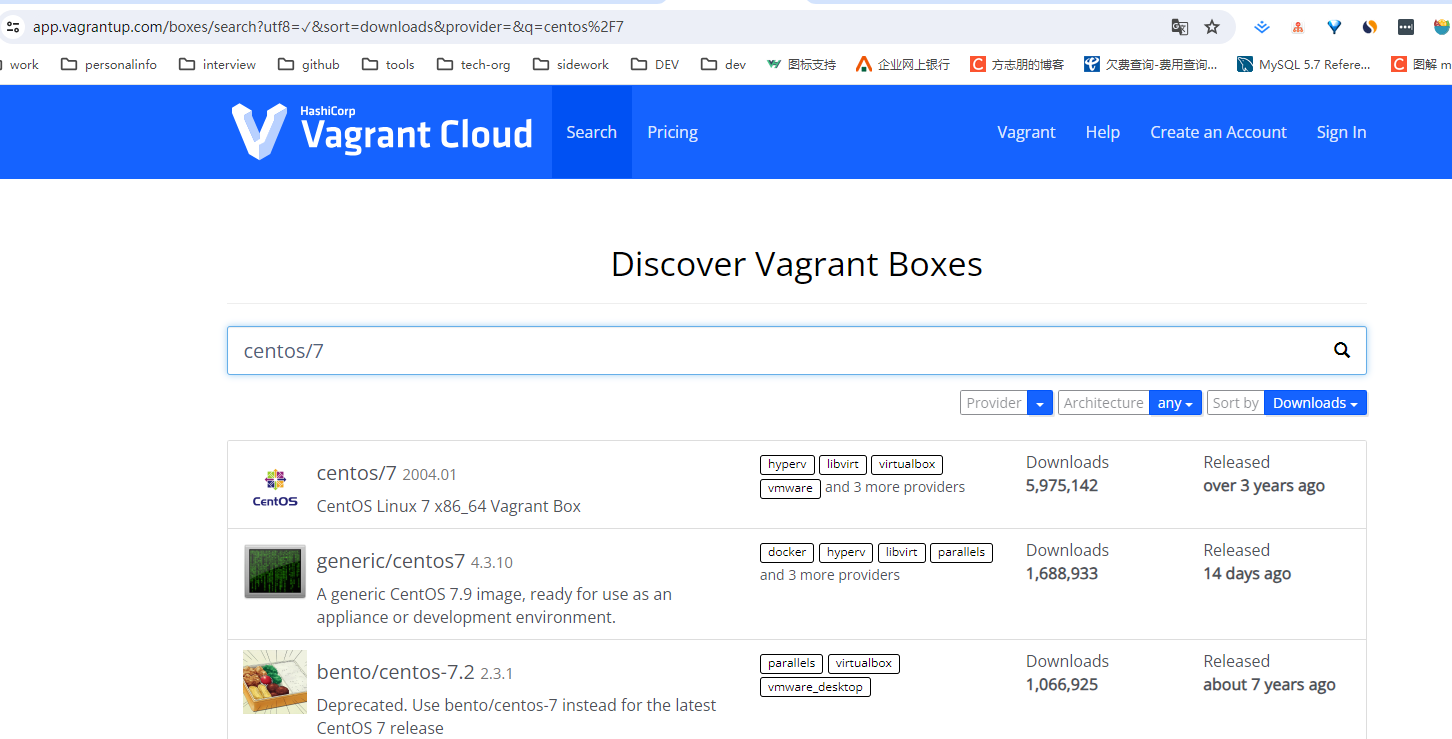This screenshot has height=739, width=1452.
Task: Select the Search tab in header
Action: pyautogui.click(x=591, y=132)
